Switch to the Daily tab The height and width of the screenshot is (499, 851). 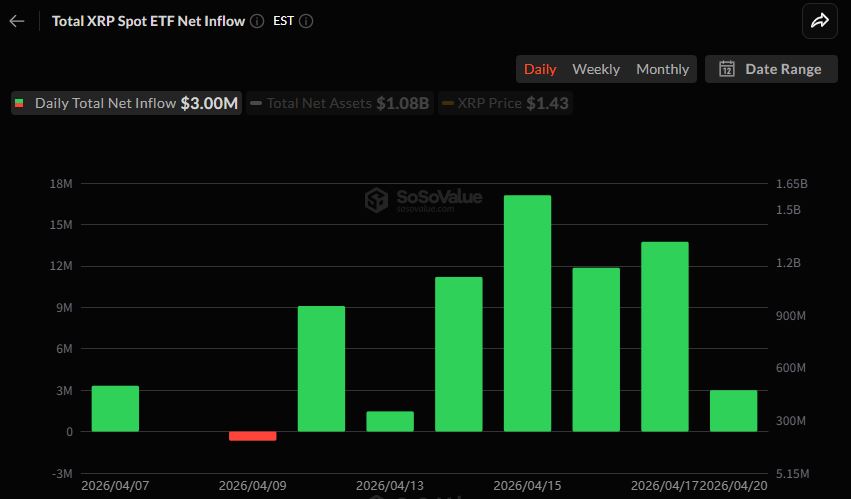pos(540,69)
